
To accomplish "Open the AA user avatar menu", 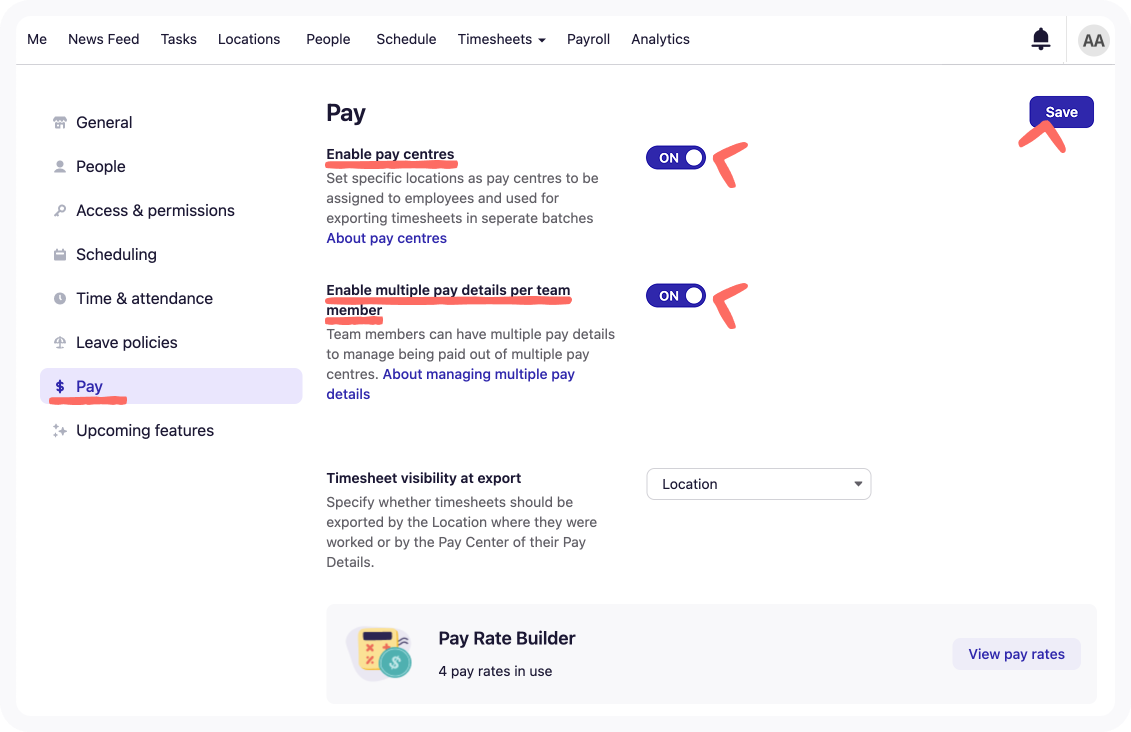I will pos(1093,40).
